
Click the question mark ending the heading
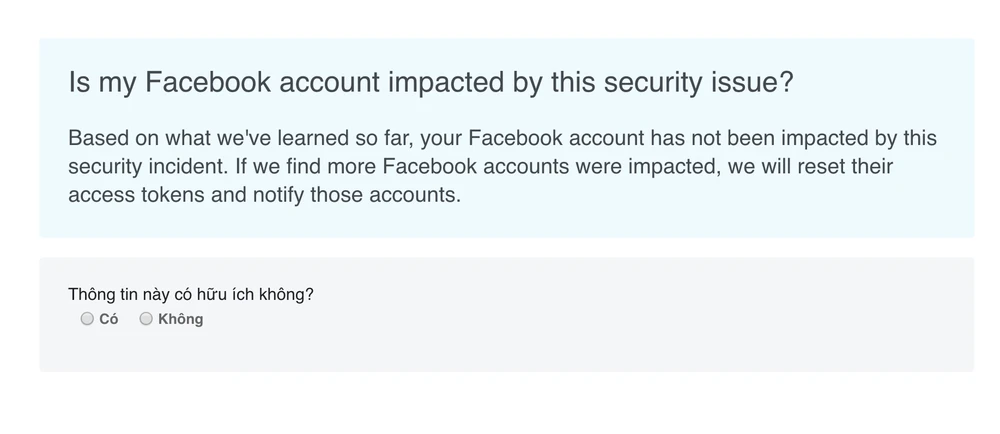(x=785, y=83)
